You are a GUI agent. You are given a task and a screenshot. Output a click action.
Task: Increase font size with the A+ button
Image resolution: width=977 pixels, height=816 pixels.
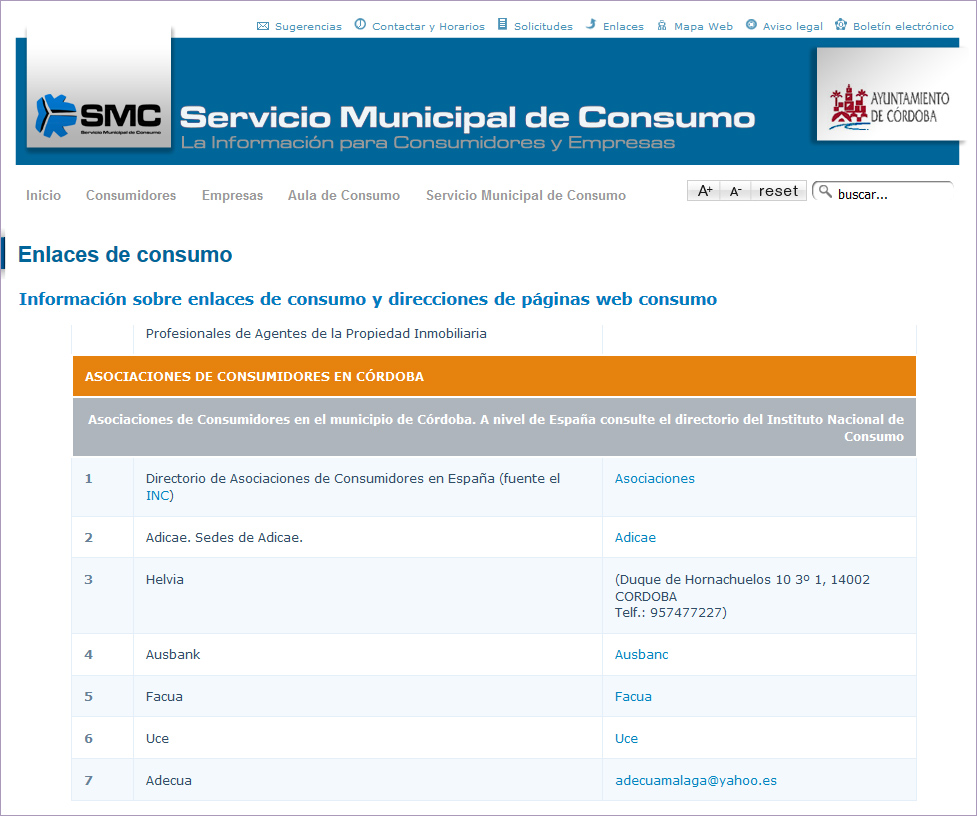point(704,191)
